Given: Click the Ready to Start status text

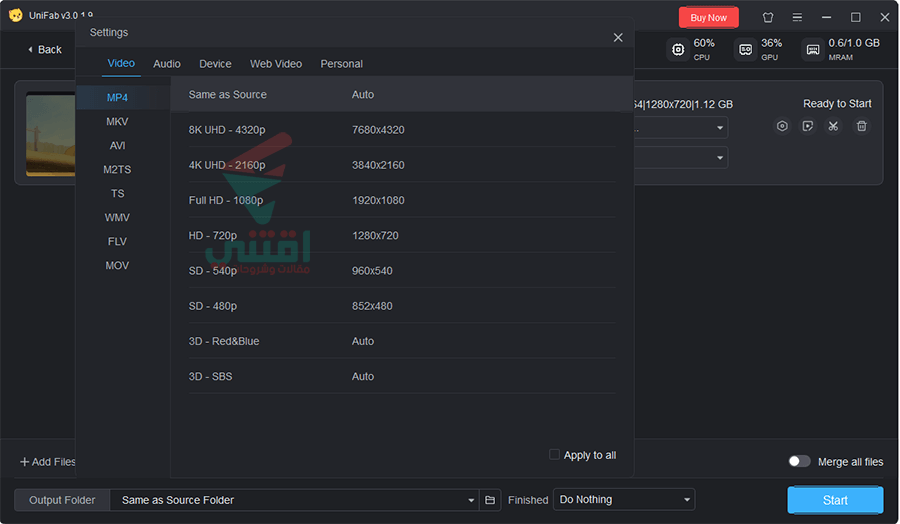Looking at the screenshot, I should click(837, 104).
